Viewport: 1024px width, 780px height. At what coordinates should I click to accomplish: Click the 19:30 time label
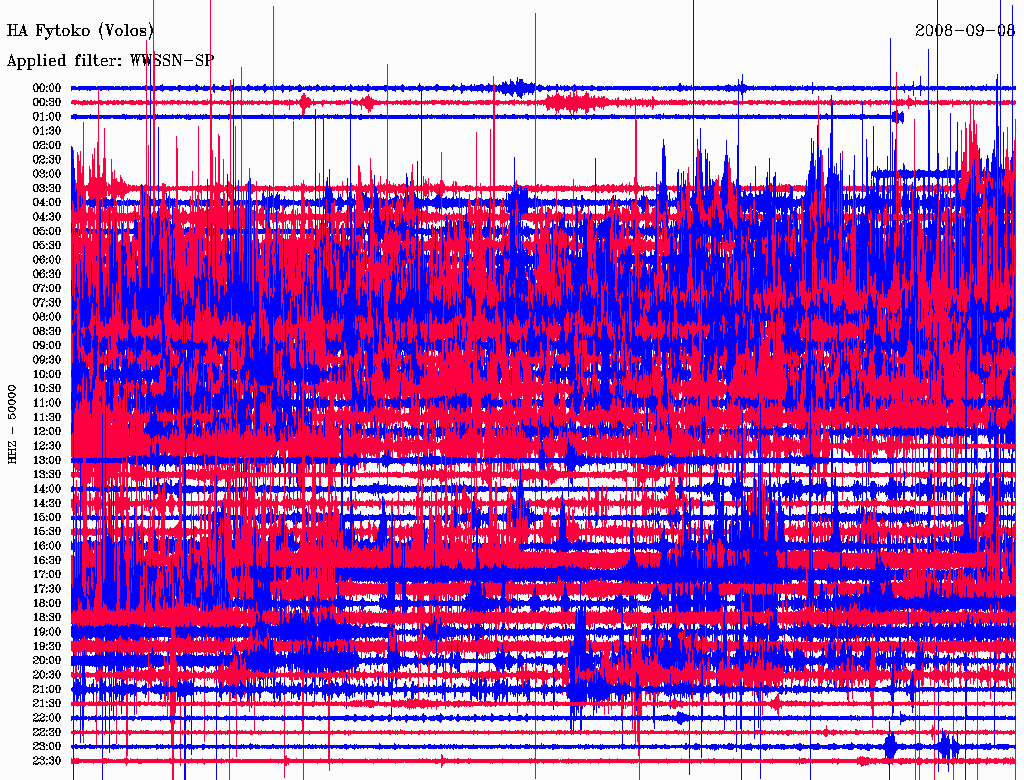47,646
